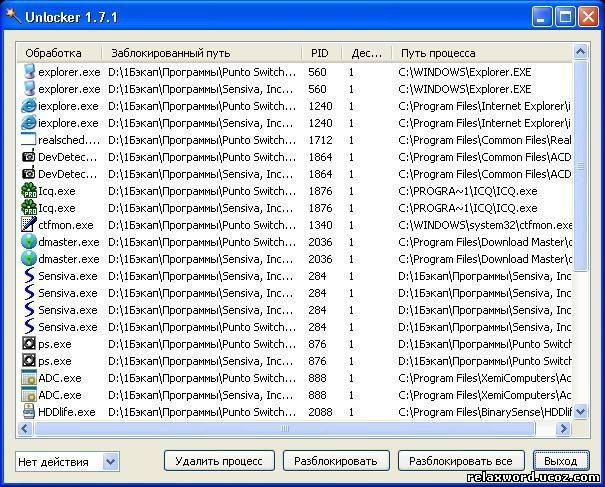The height and width of the screenshot is (487, 605).
Task: Click the first ADC.exe process icon
Action: click(x=29, y=378)
